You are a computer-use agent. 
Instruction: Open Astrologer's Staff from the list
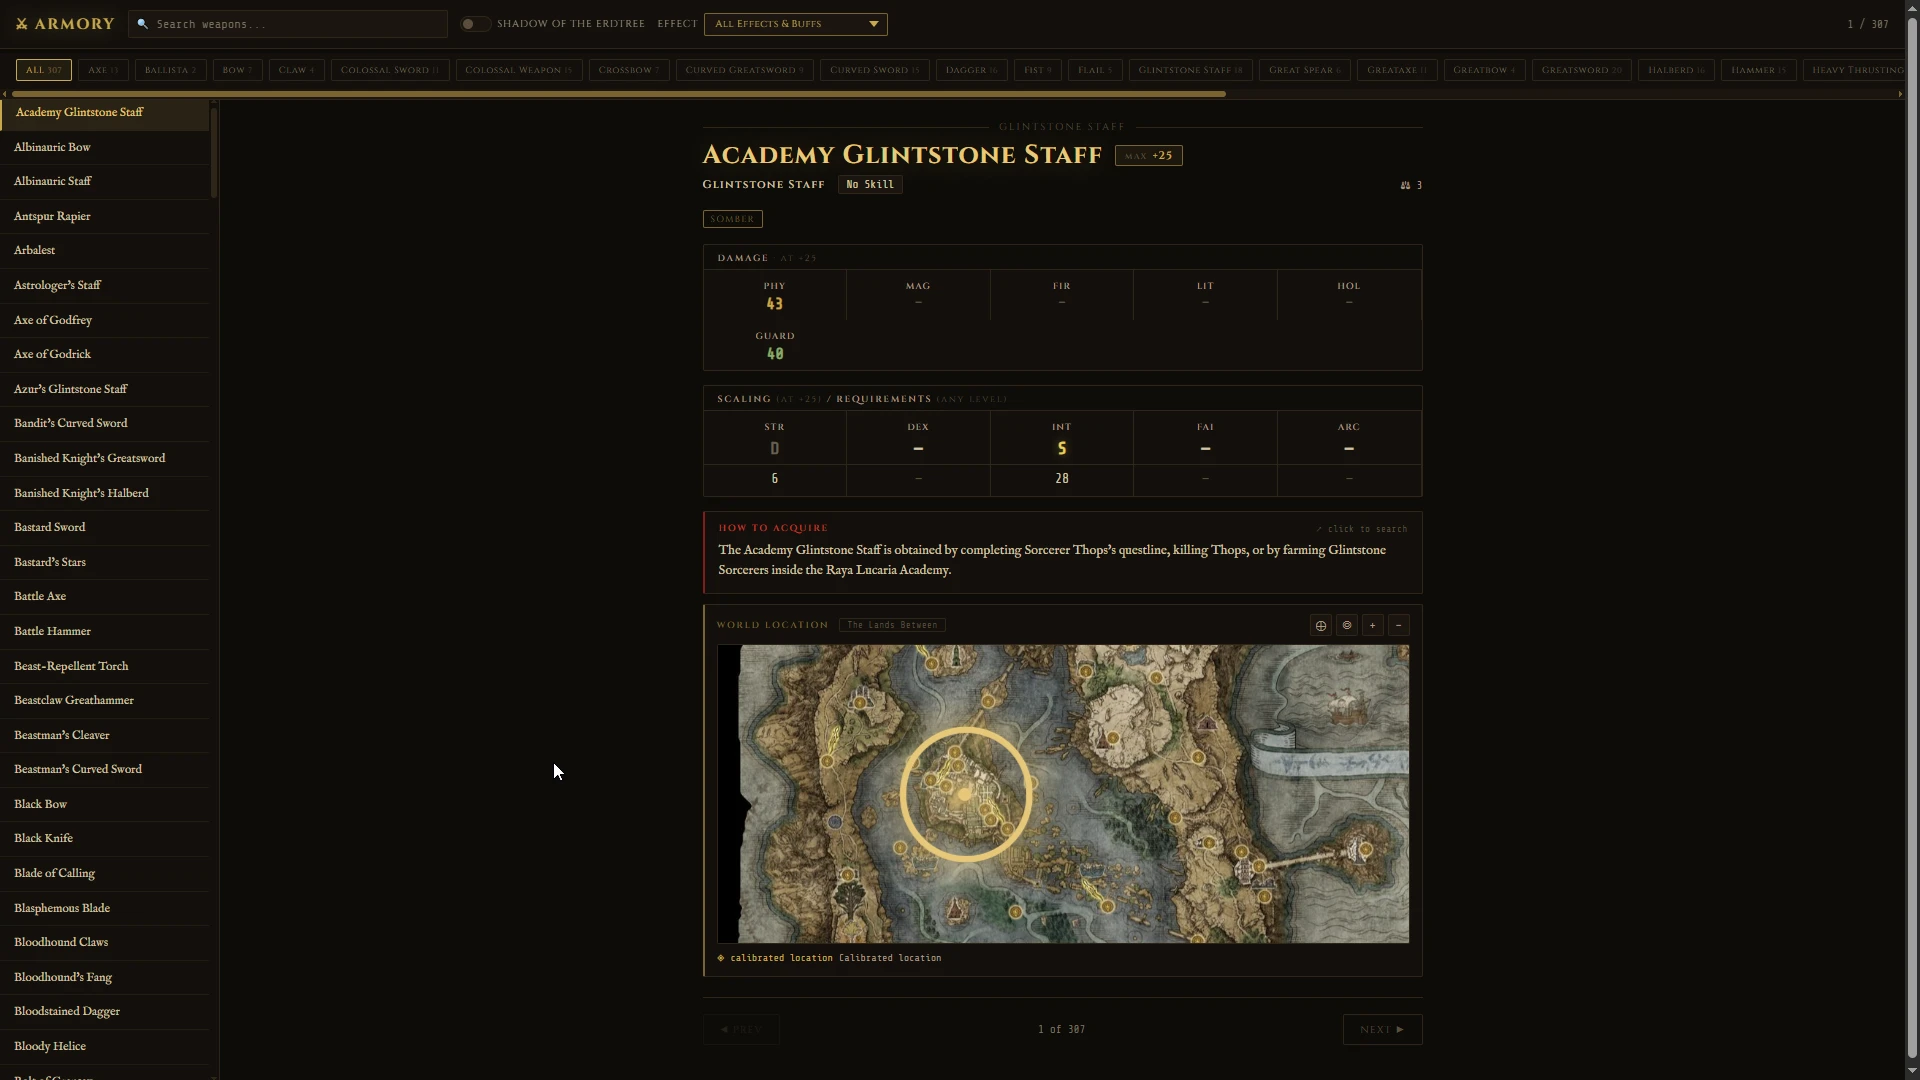[105, 286]
